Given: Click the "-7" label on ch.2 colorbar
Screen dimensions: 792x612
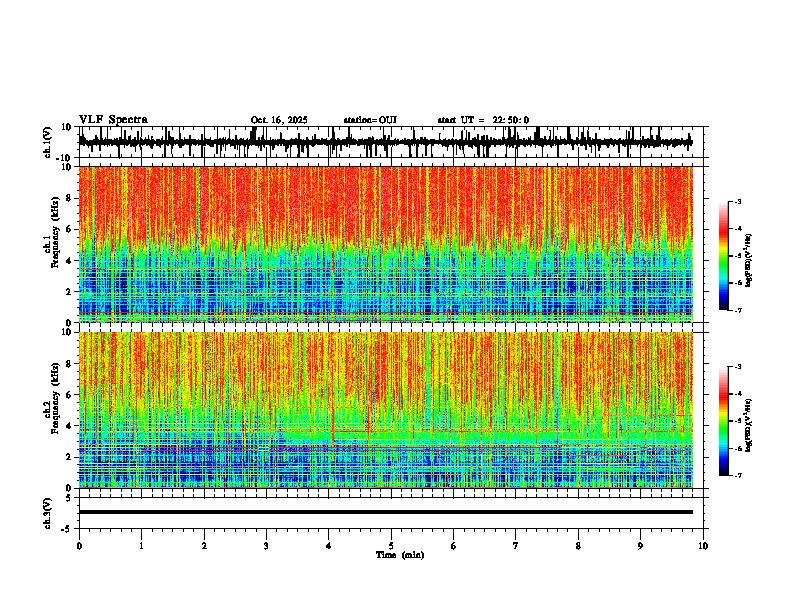Looking at the screenshot, I should coord(737,476).
